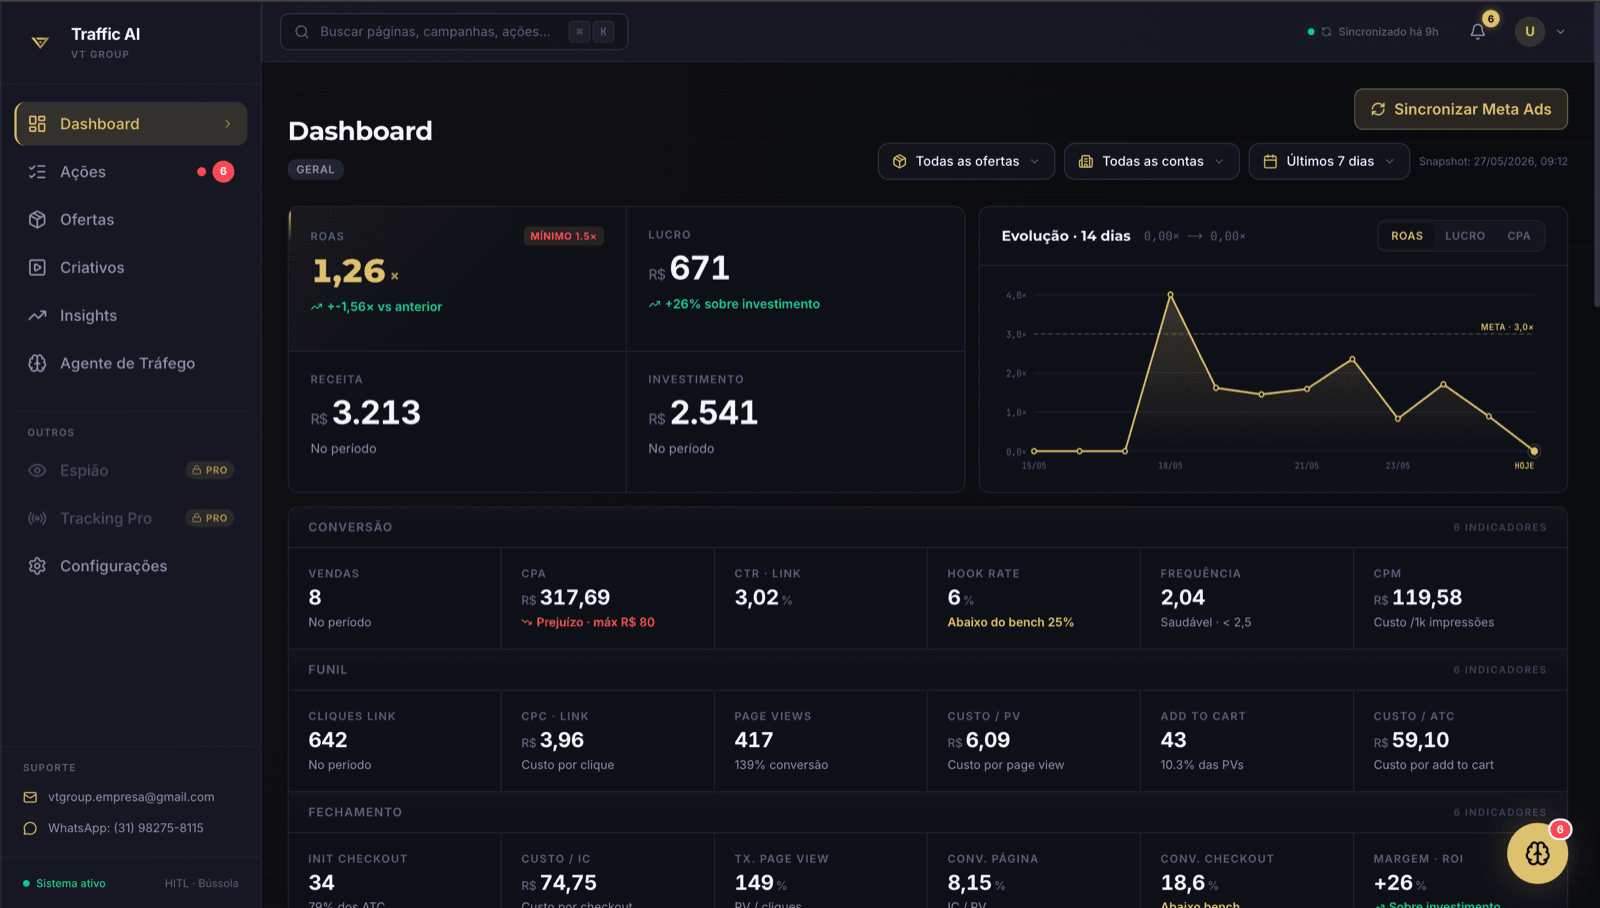Expand the user menu chevron
Viewport: 1600px width, 908px height.
[x=1560, y=32]
